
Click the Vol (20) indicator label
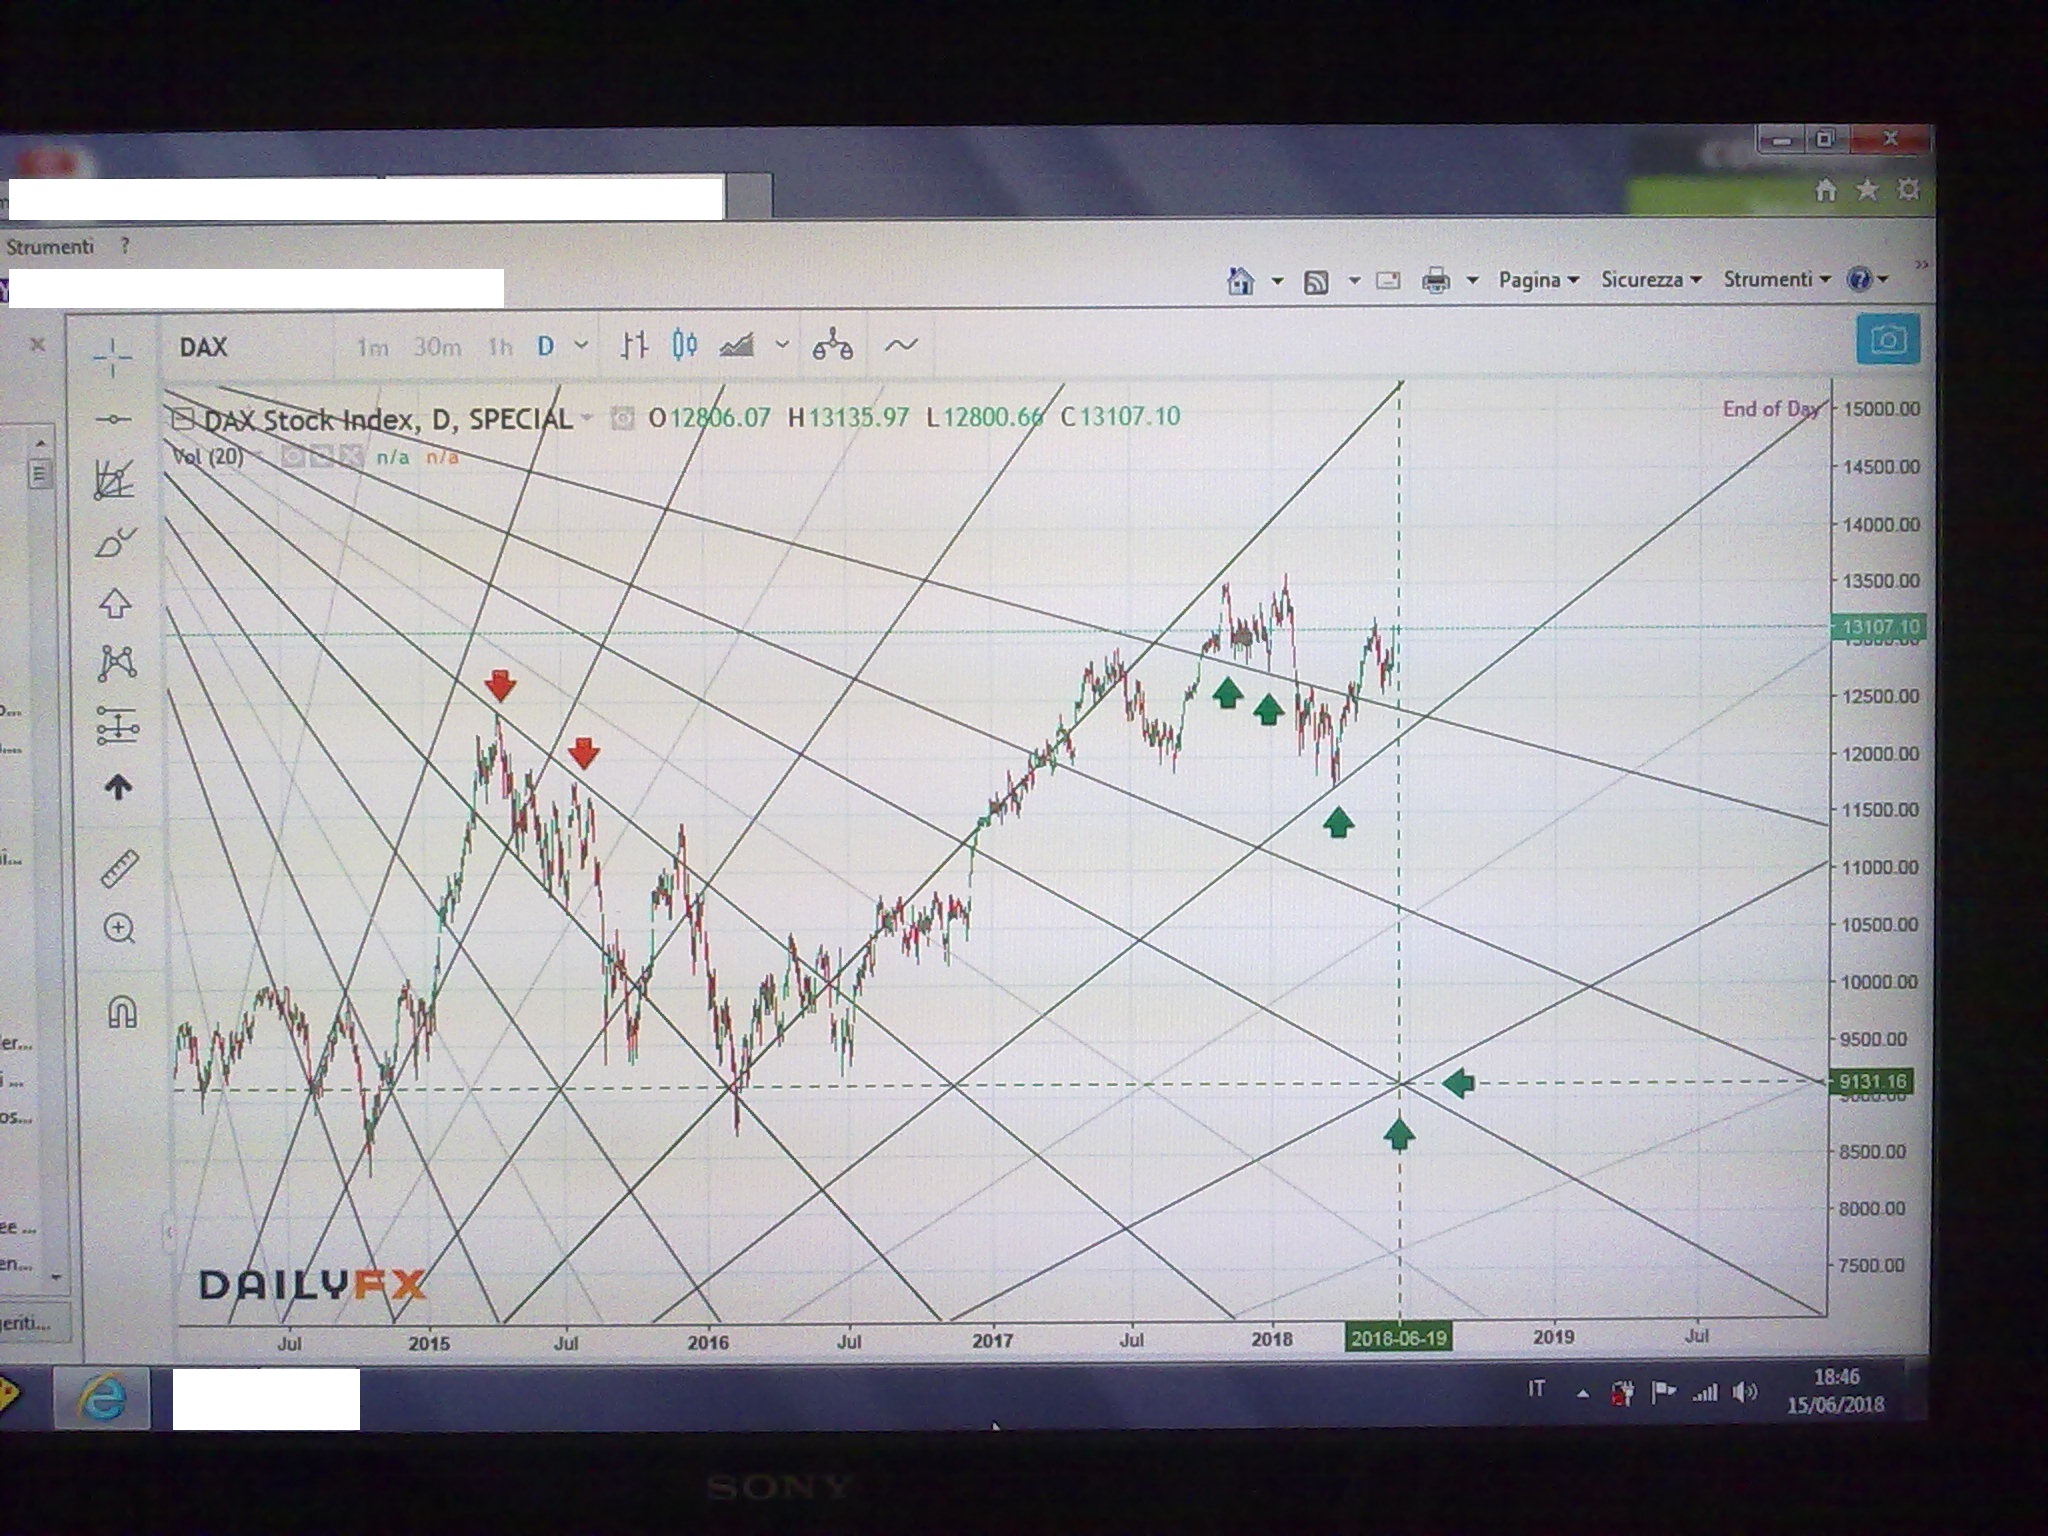click(208, 456)
